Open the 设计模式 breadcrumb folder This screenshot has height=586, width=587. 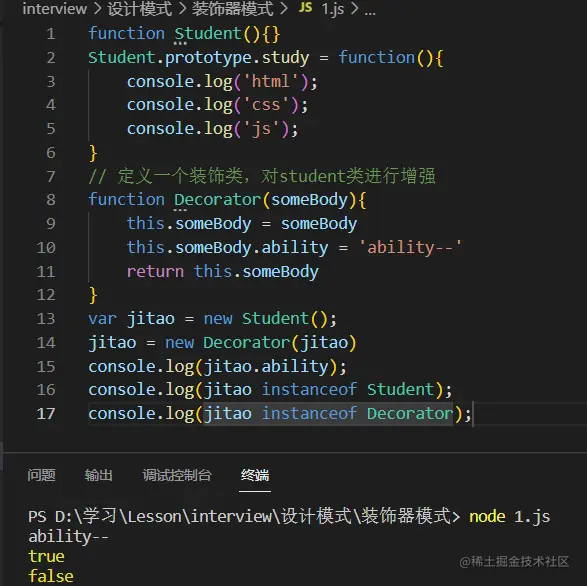click(139, 8)
